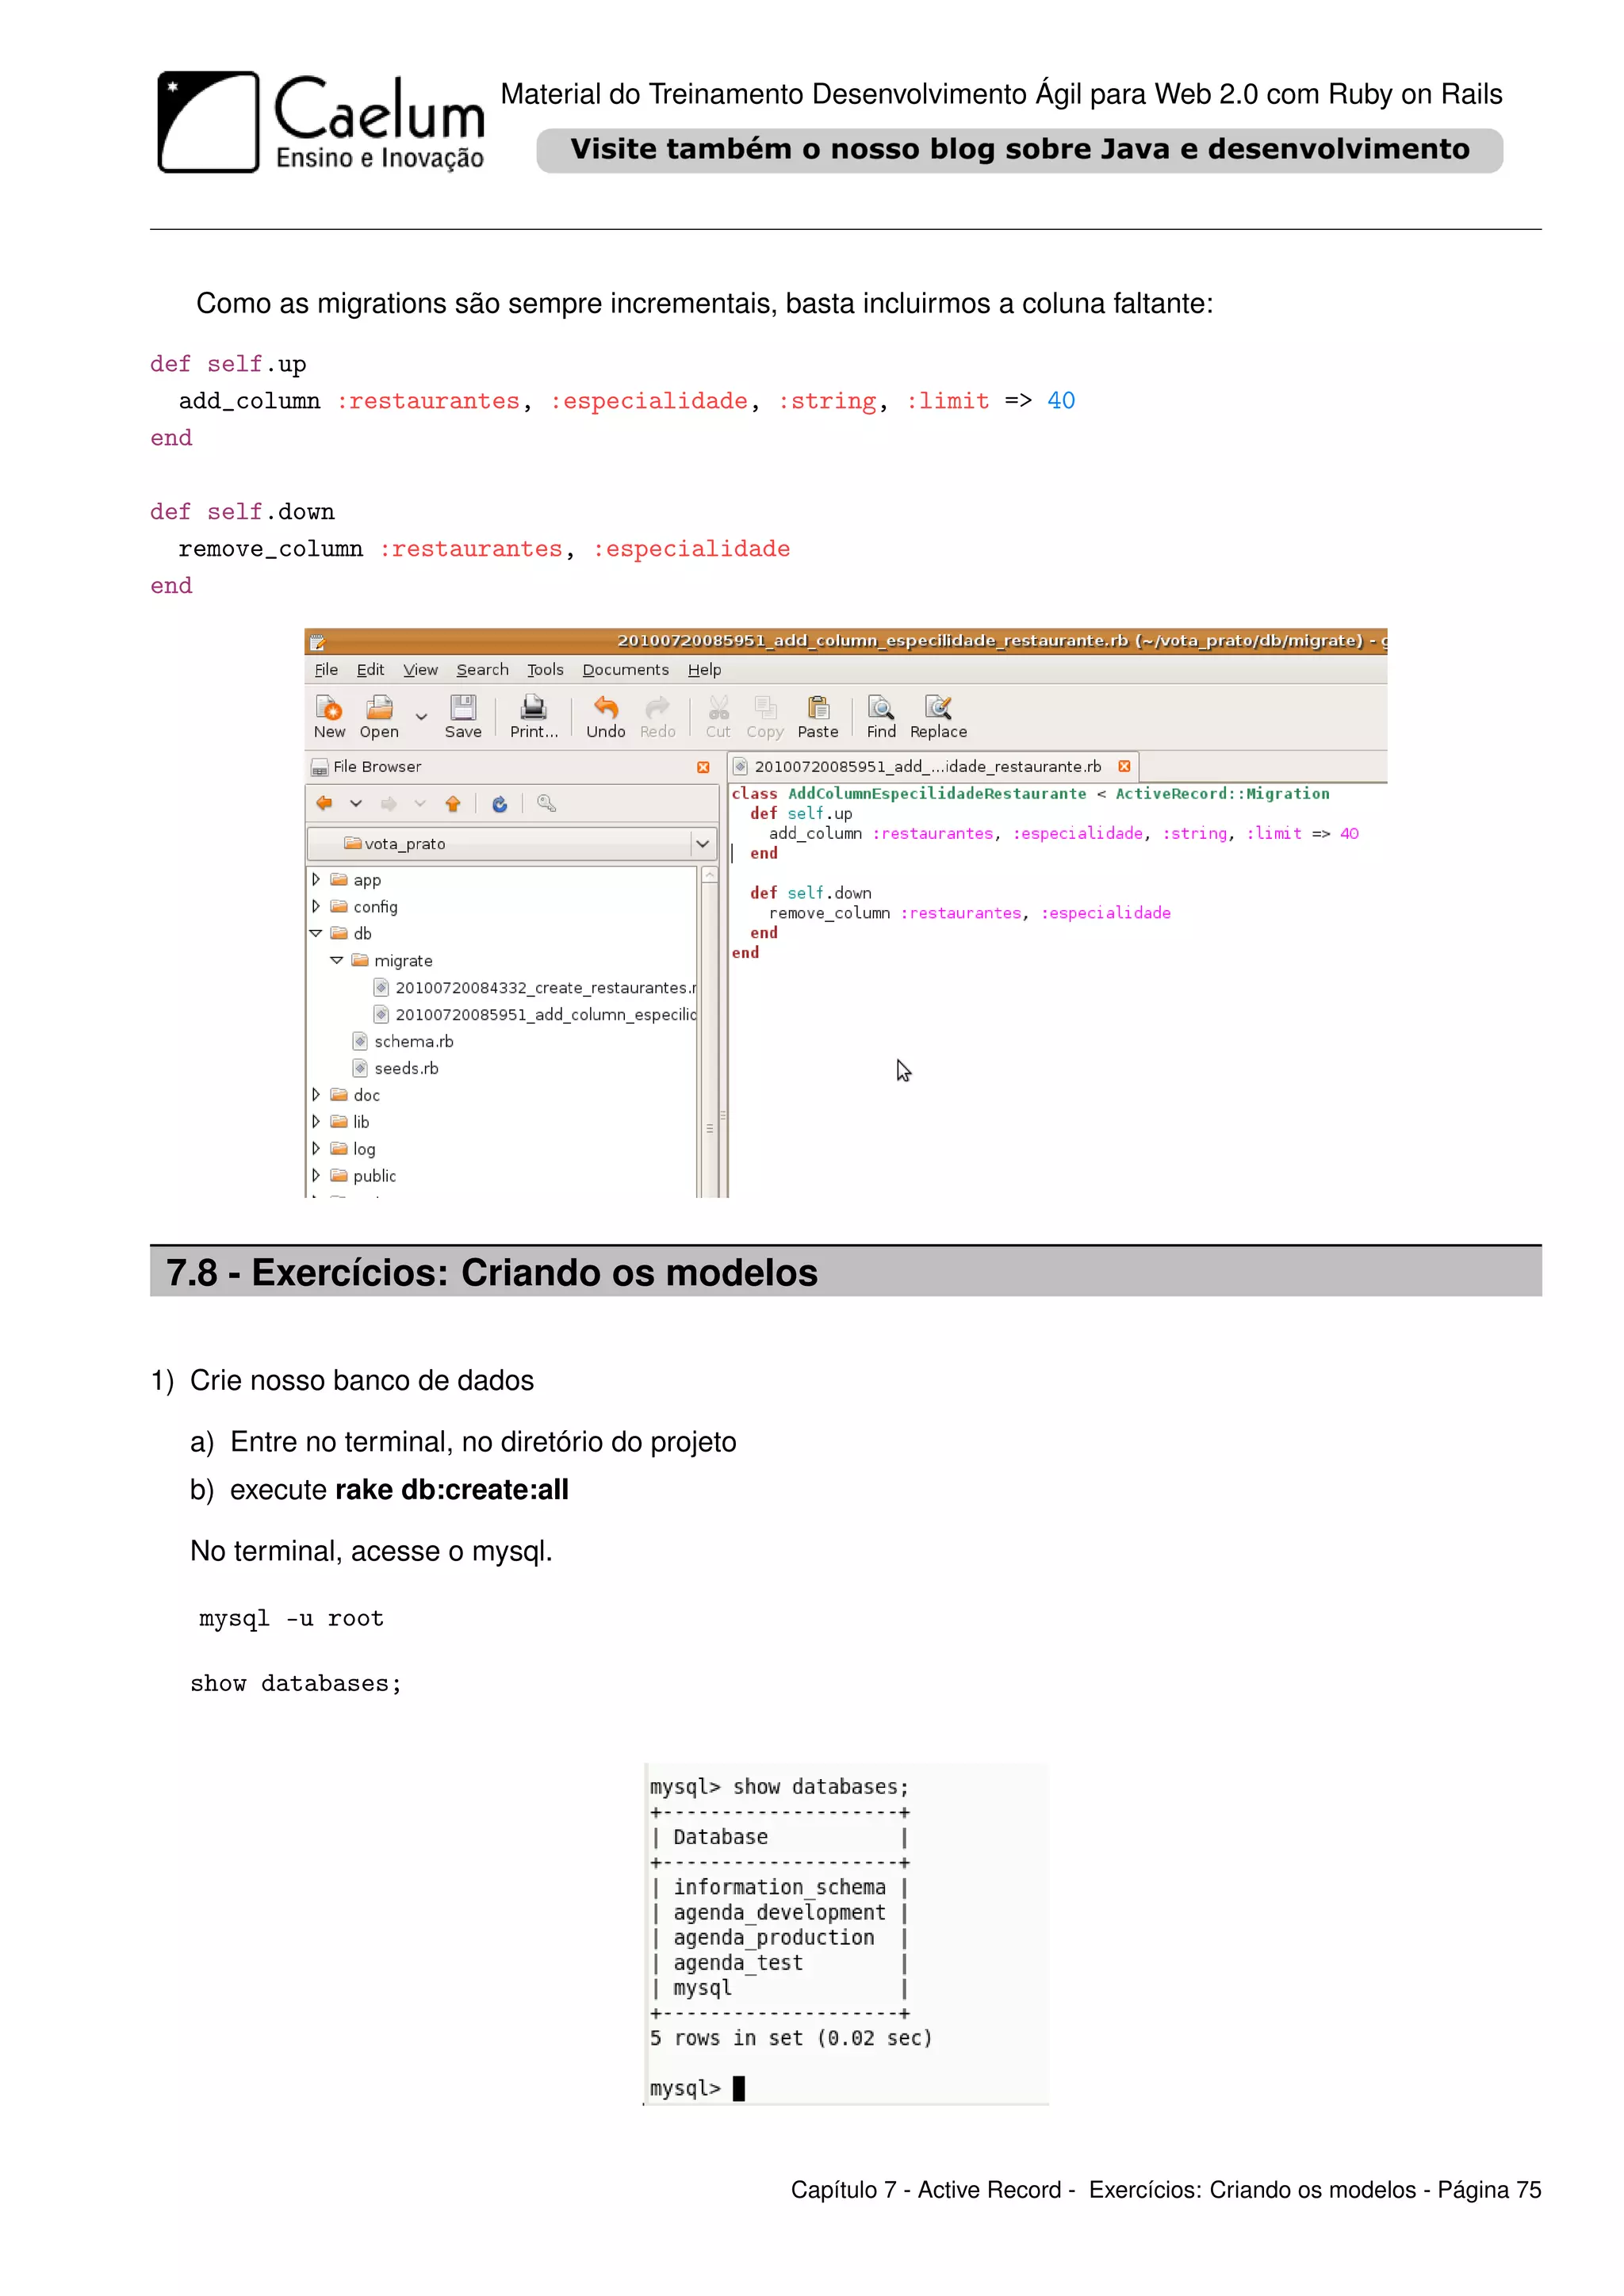This screenshot has height=2296, width=1624.
Task: Click the file browser search icon
Action: [546, 803]
